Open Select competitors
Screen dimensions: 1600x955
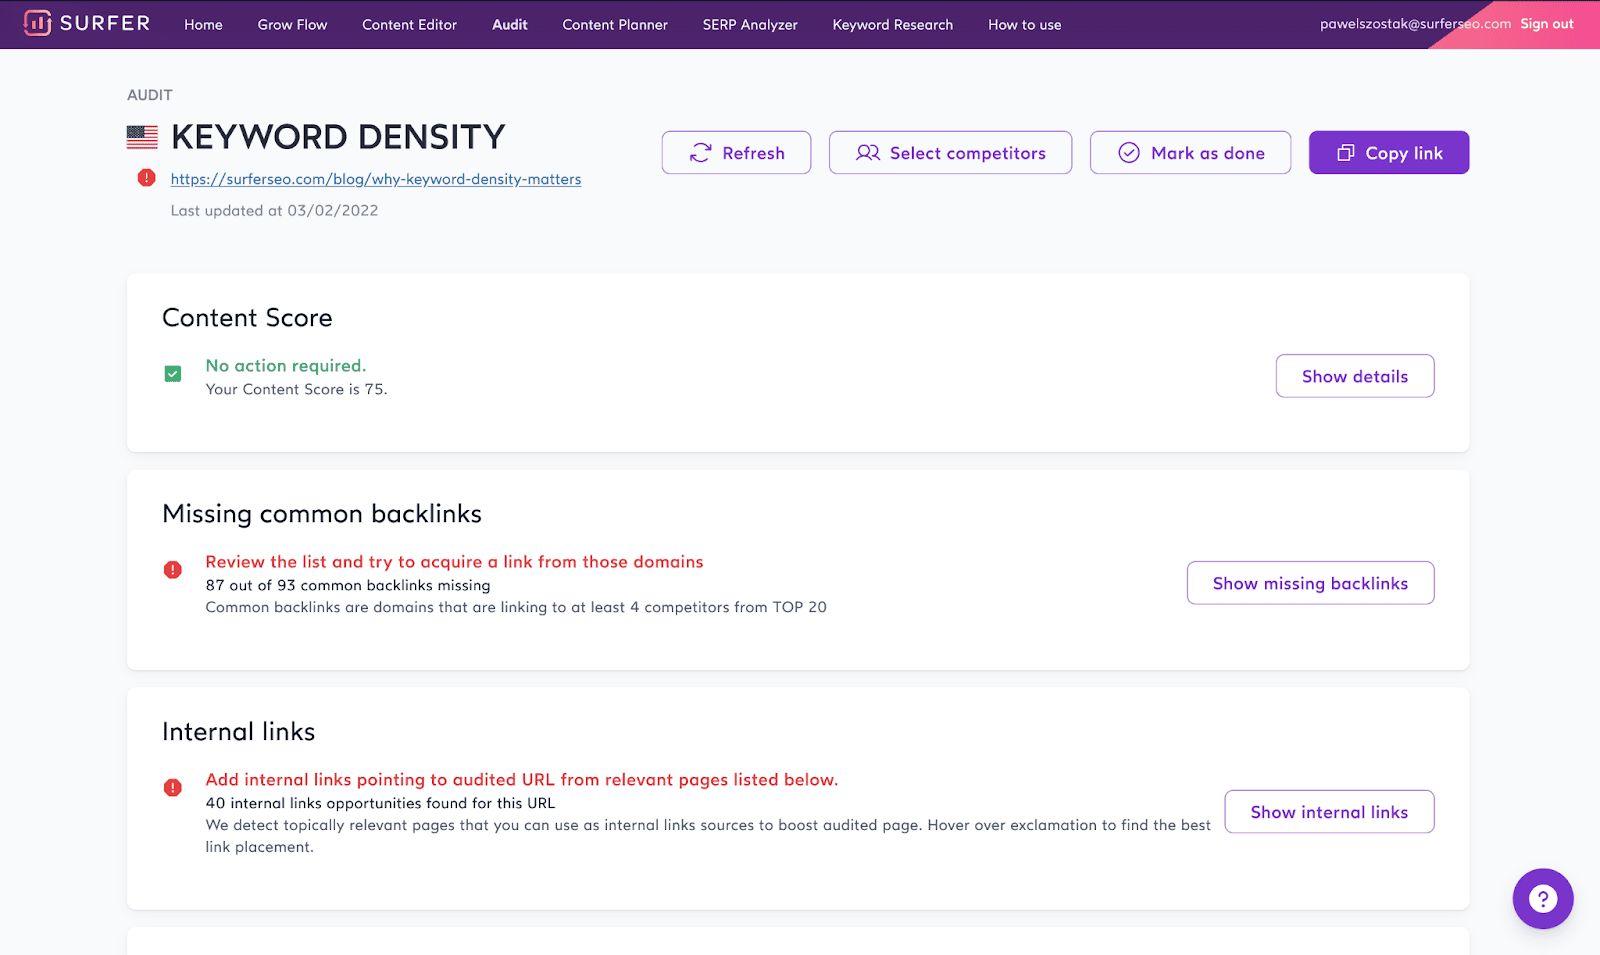coord(950,153)
